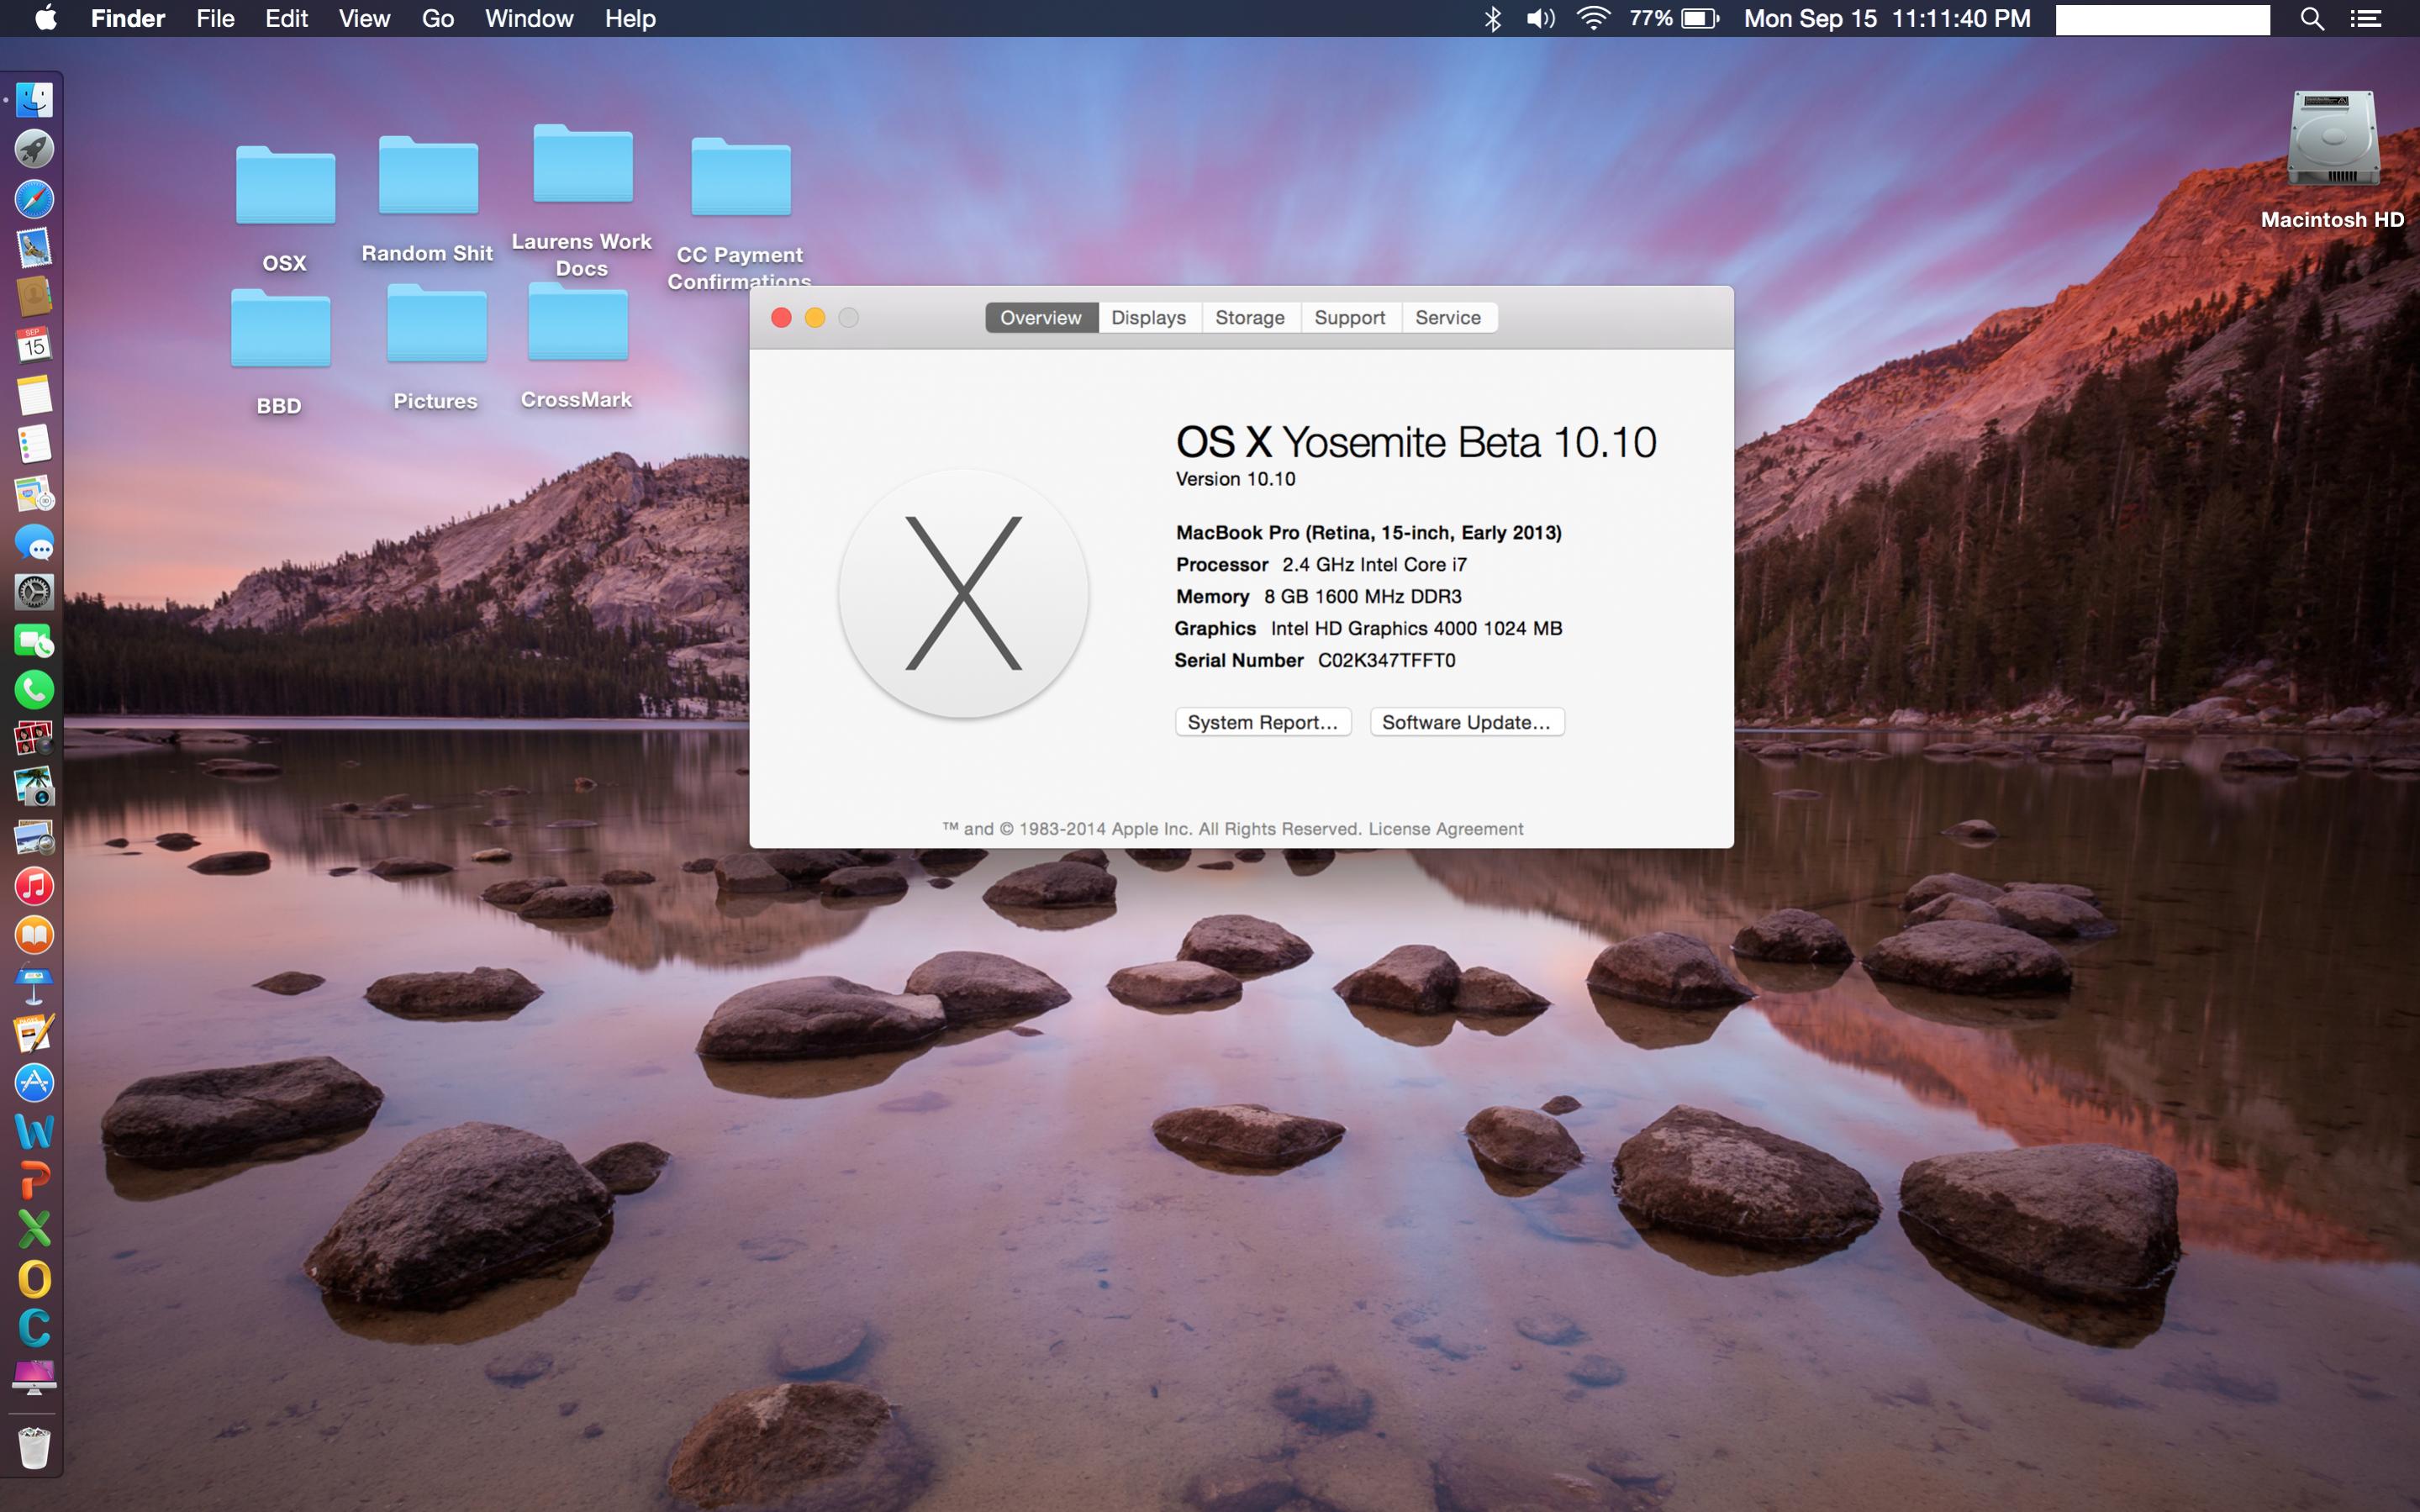
Task: Click the Version 10.10 text
Action: [1235, 479]
